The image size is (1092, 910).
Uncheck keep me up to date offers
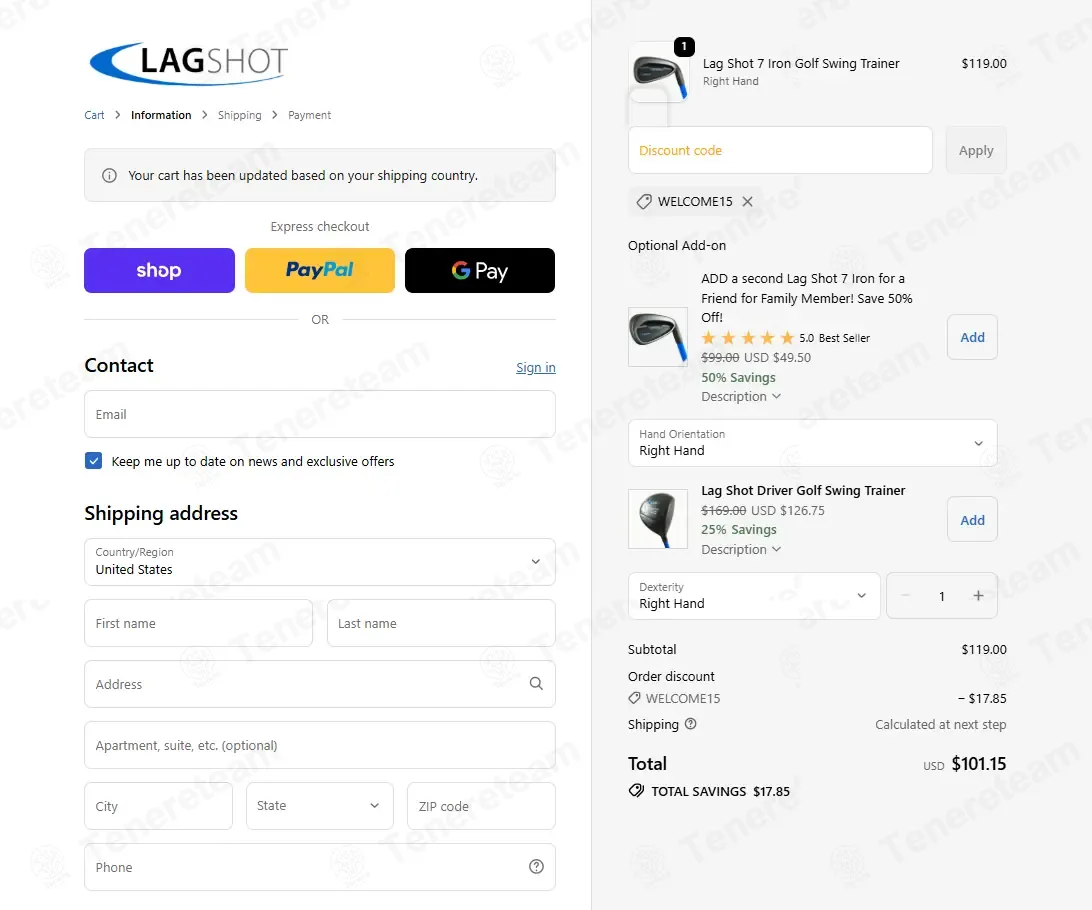(x=93, y=460)
